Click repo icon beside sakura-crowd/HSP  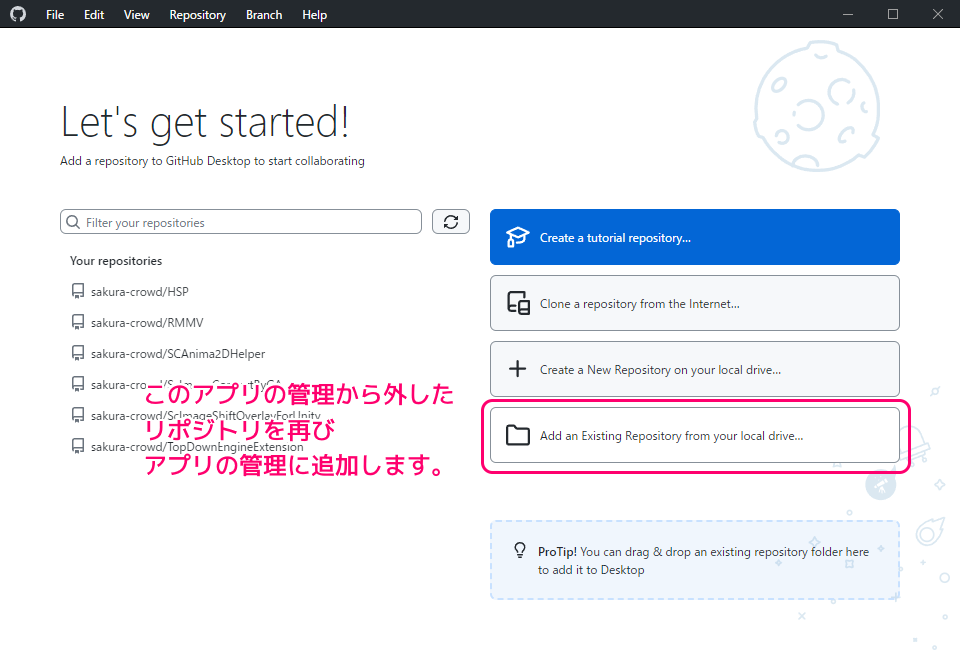point(78,291)
